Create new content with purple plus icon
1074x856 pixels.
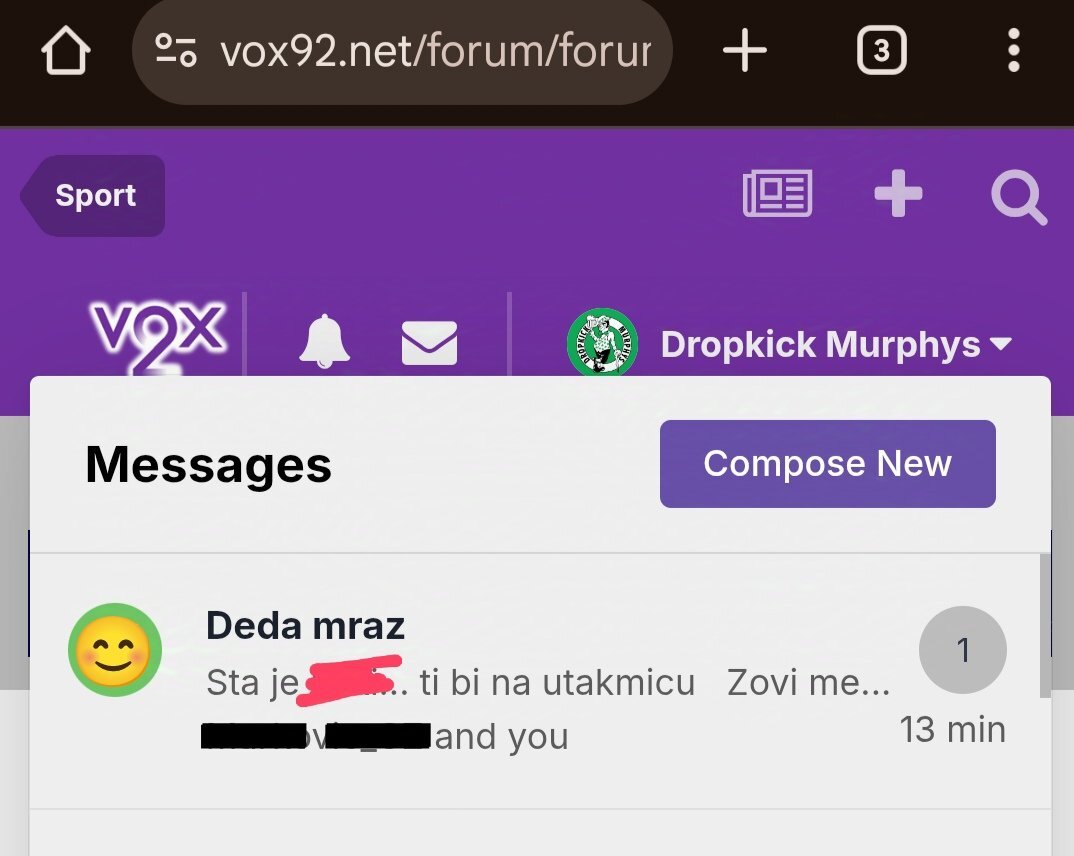[898, 194]
